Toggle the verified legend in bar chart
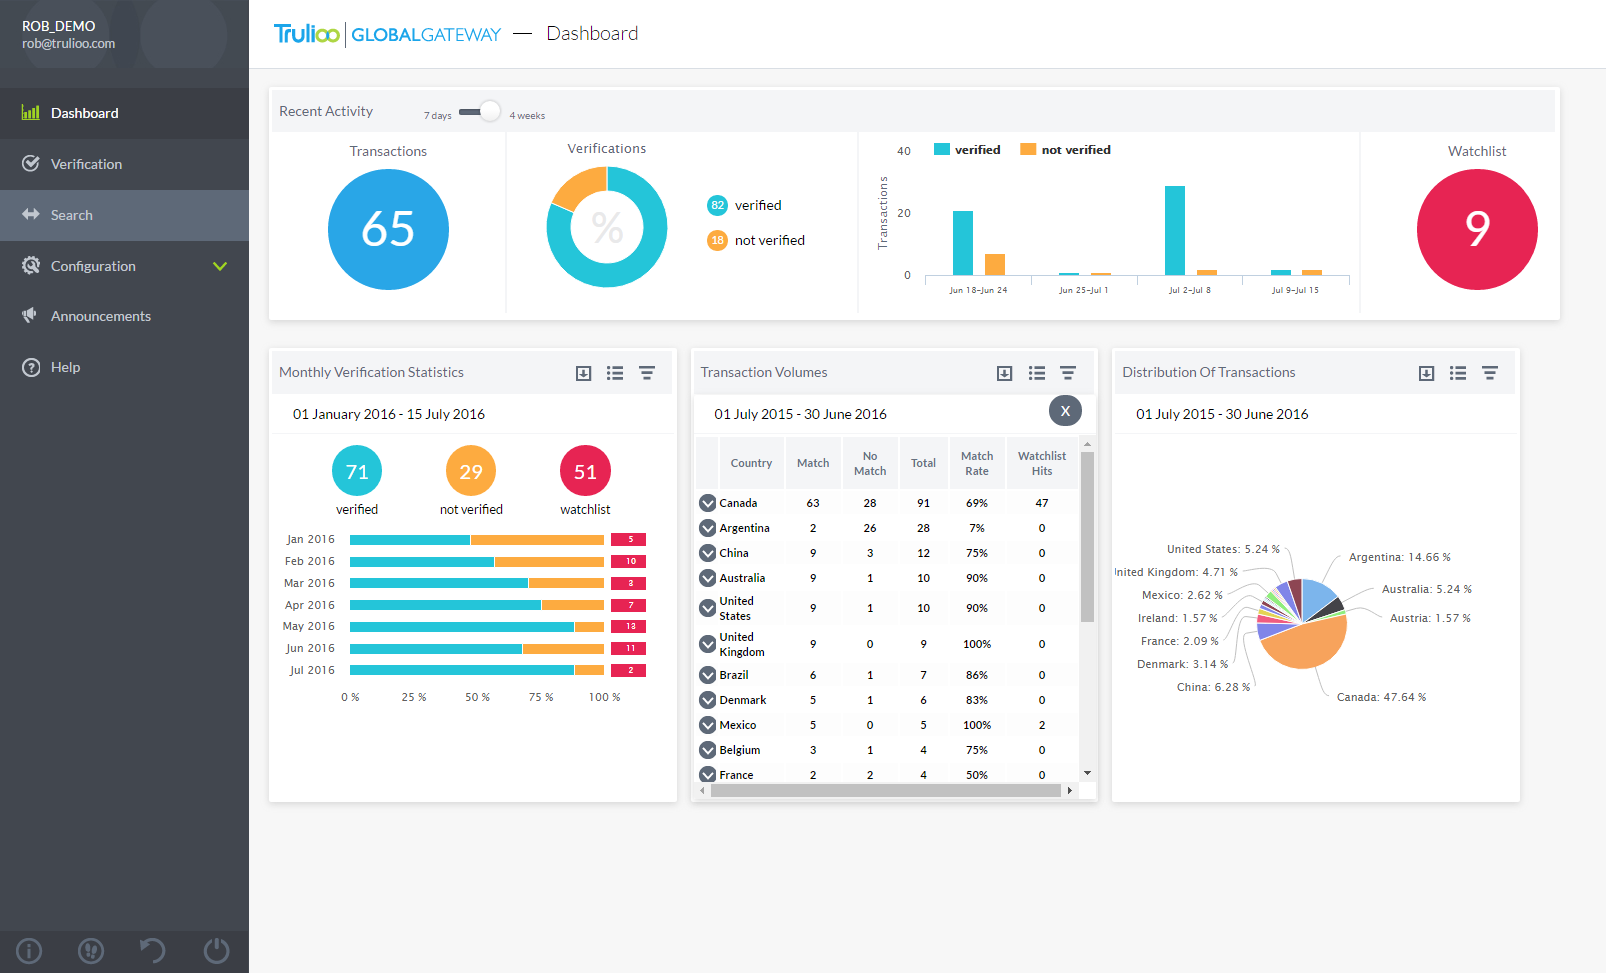1606x973 pixels. click(967, 150)
